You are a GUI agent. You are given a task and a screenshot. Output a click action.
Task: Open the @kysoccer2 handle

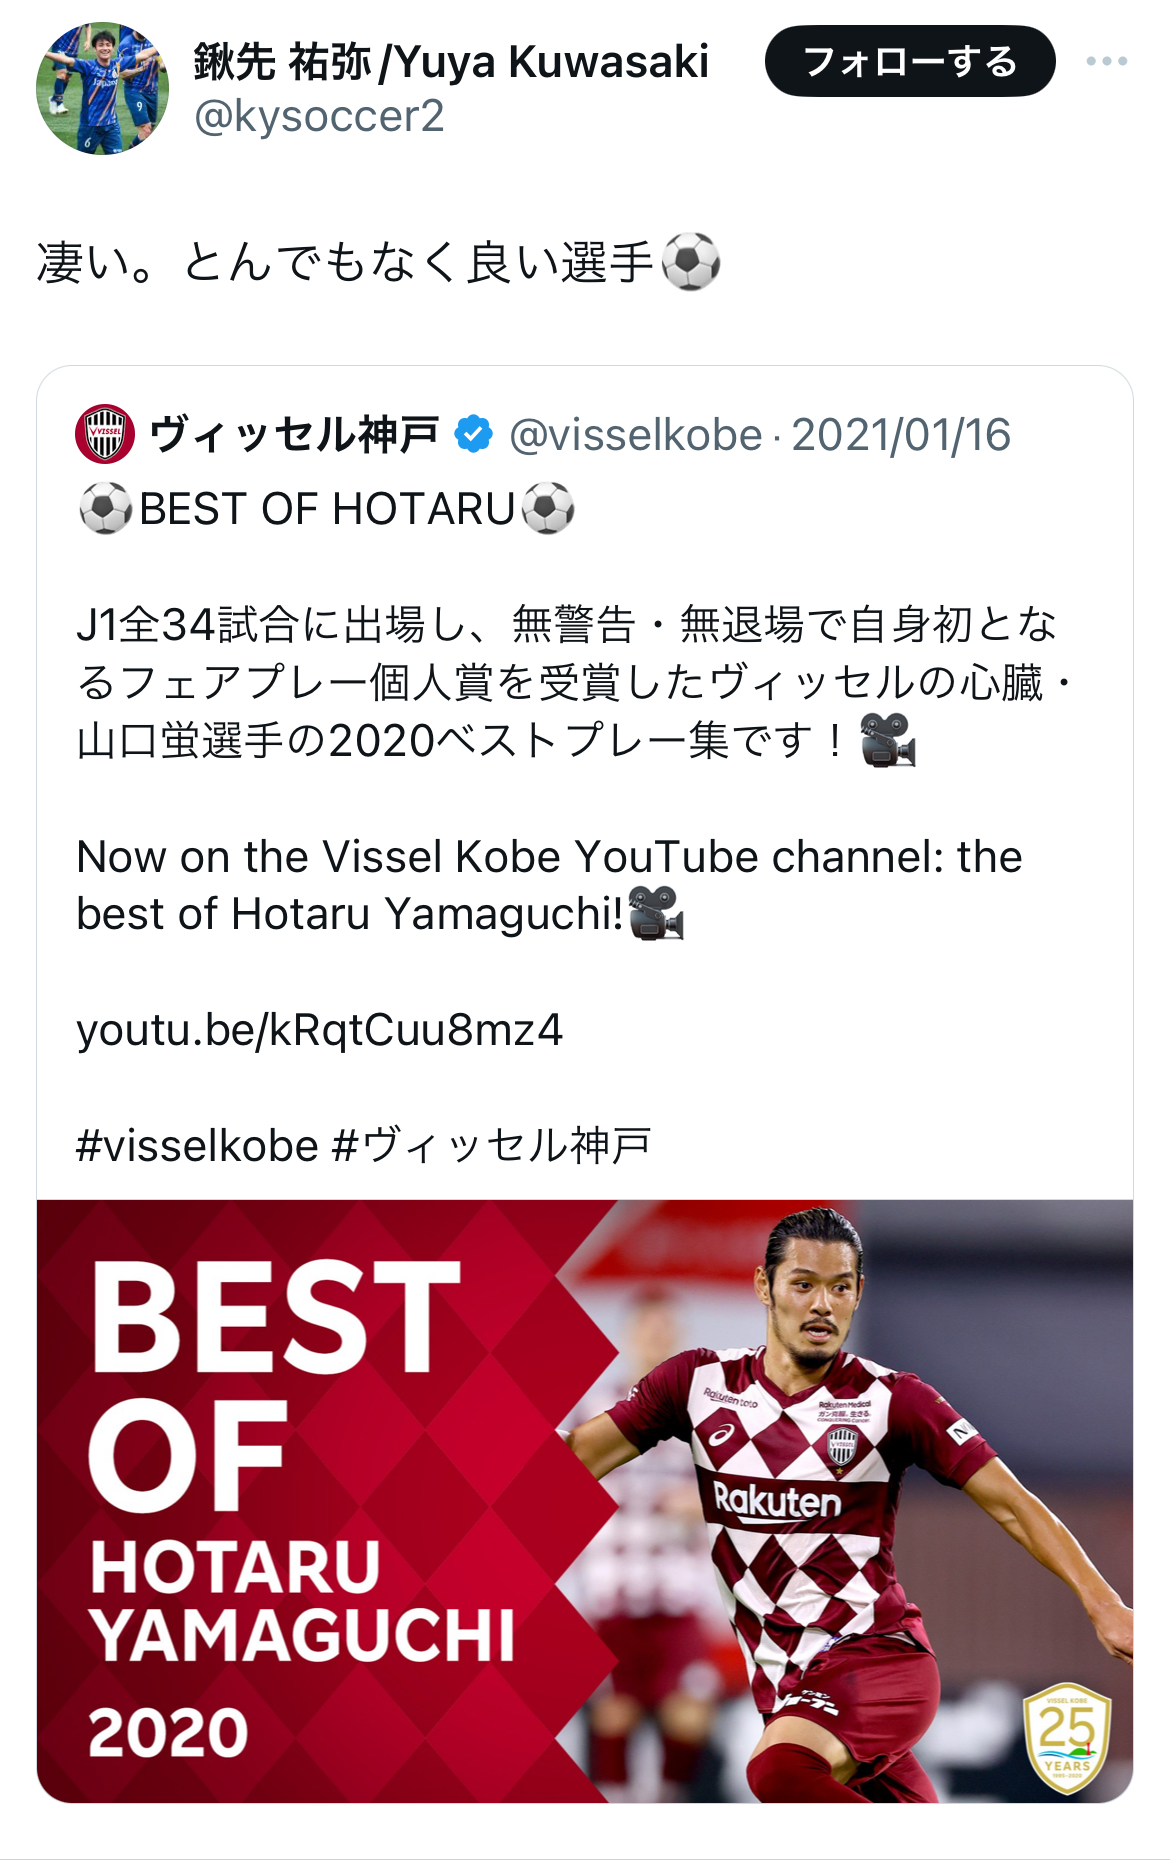(x=319, y=116)
